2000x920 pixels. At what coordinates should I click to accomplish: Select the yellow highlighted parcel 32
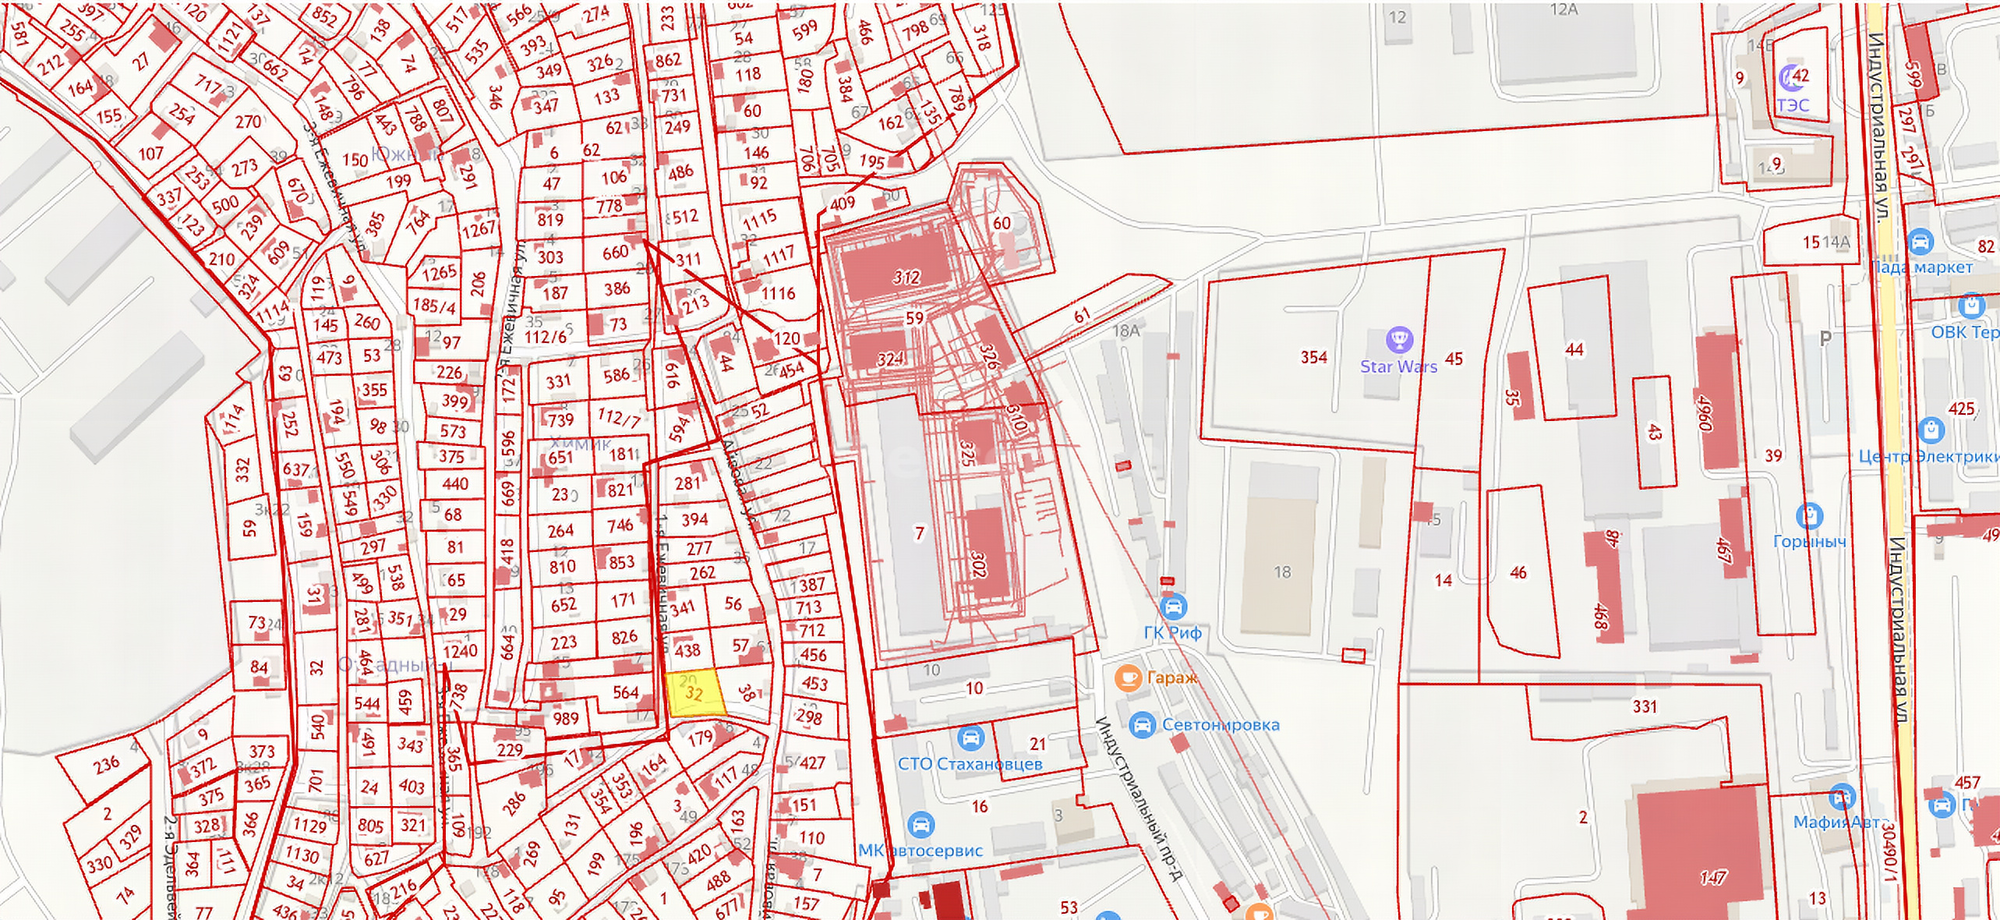(x=695, y=693)
